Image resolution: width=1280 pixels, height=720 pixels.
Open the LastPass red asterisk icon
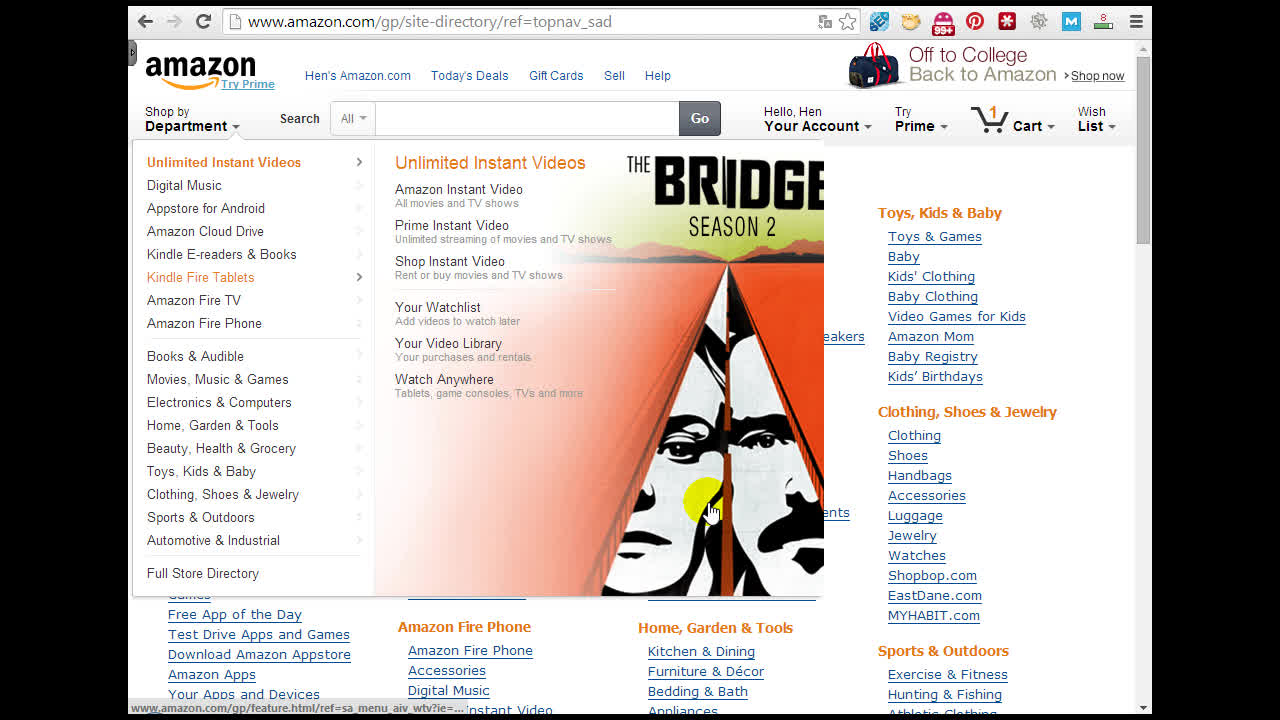pyautogui.click(x=1007, y=21)
